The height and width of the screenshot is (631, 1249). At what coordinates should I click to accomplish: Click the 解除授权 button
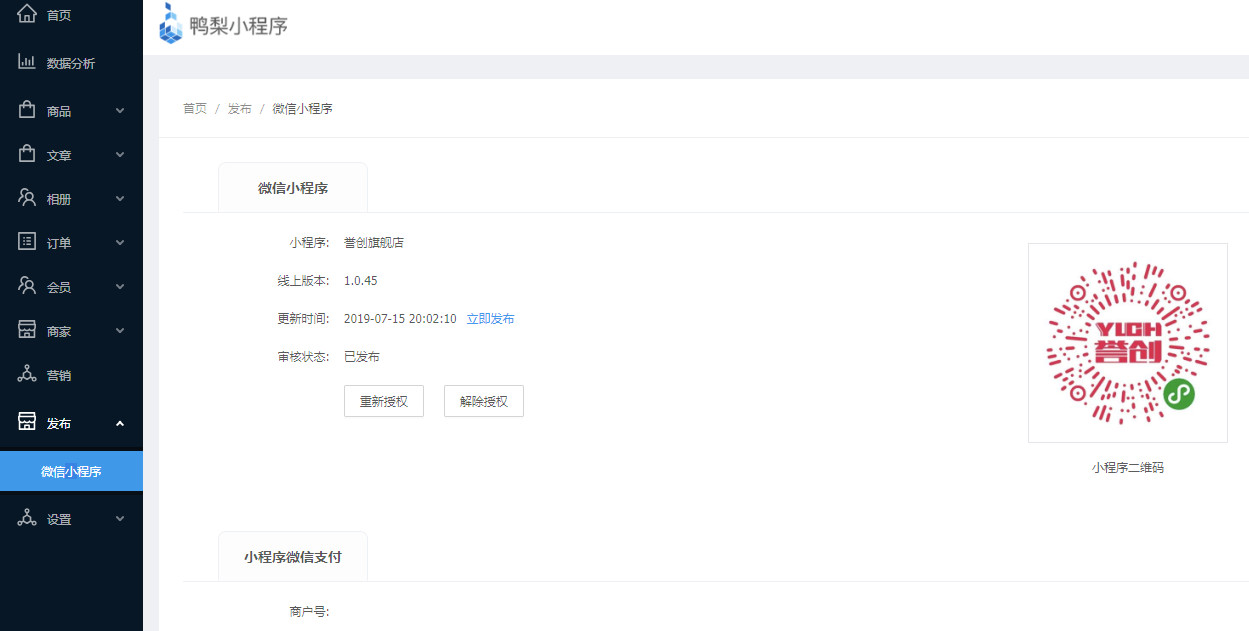tap(484, 401)
